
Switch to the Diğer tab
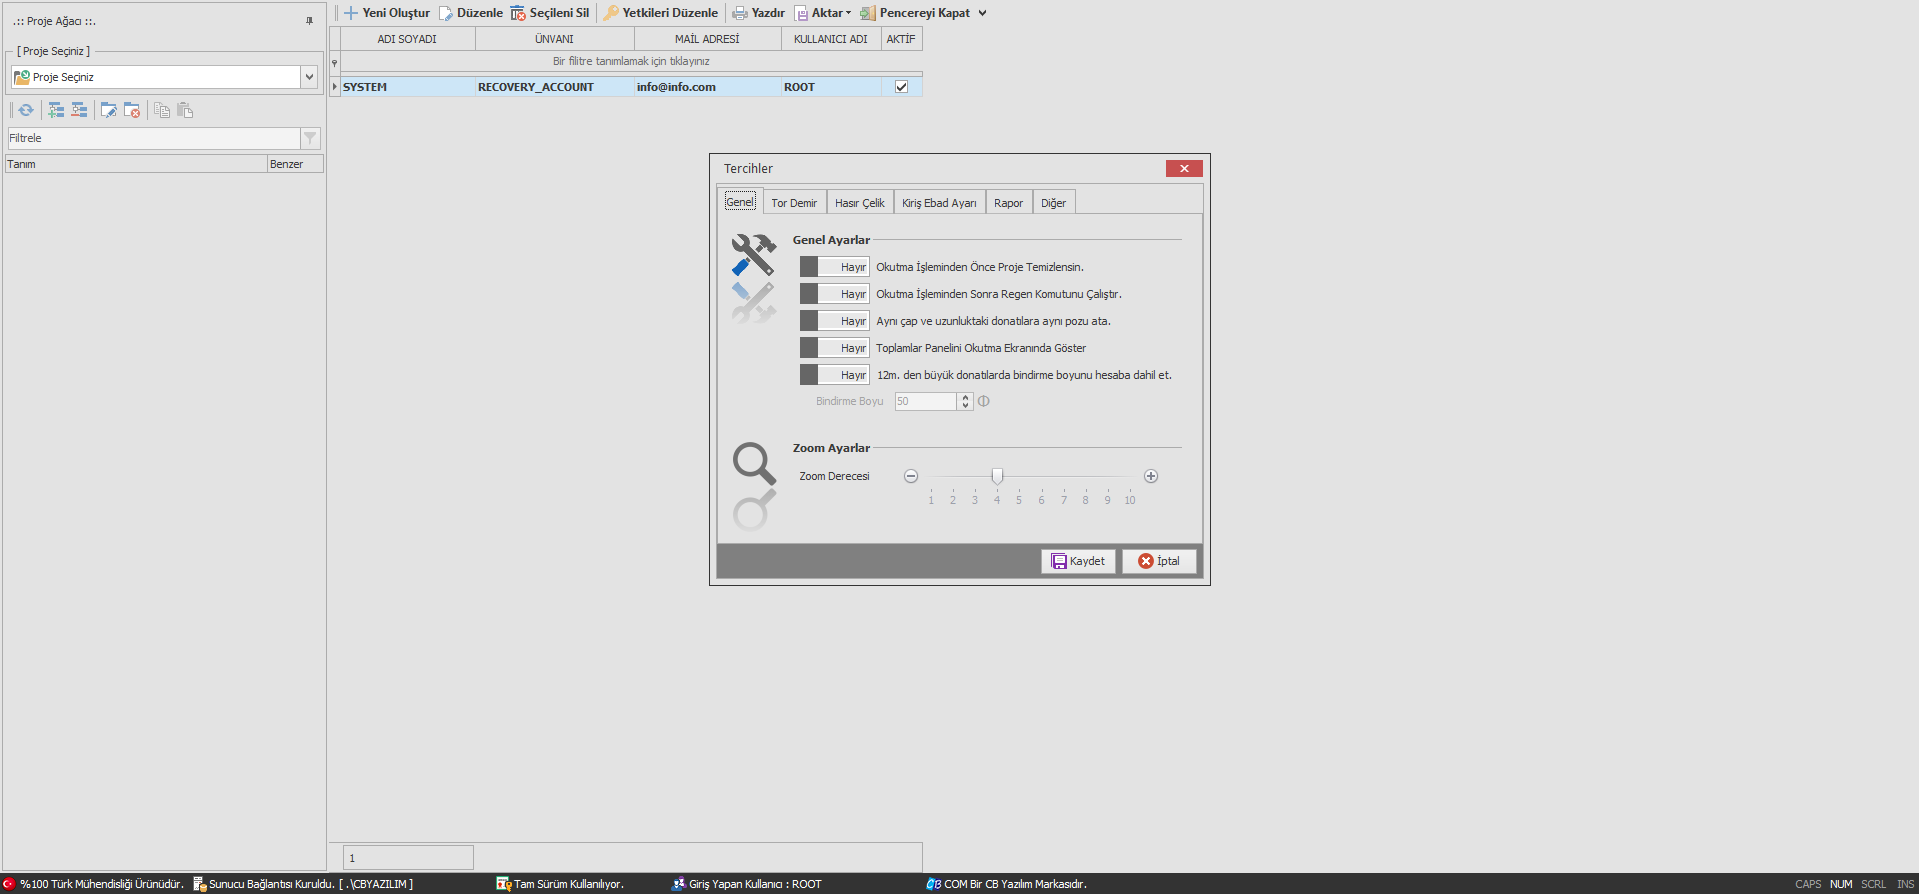point(1053,203)
